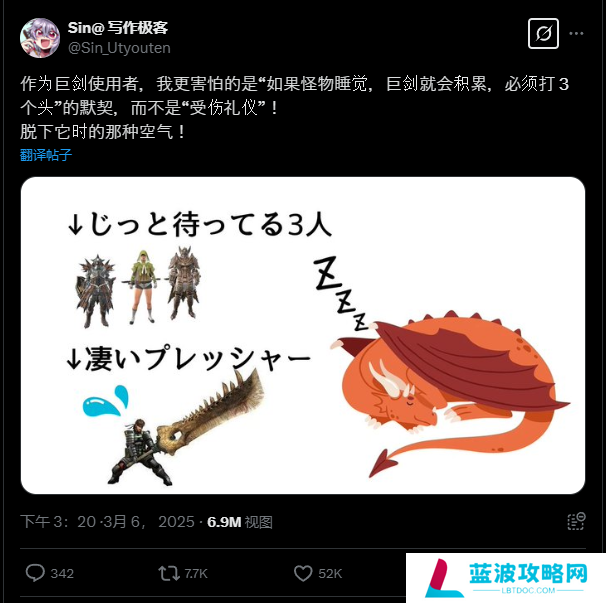Open the timestamp 下午 3:20 · 3月 6, 2025

107,522
